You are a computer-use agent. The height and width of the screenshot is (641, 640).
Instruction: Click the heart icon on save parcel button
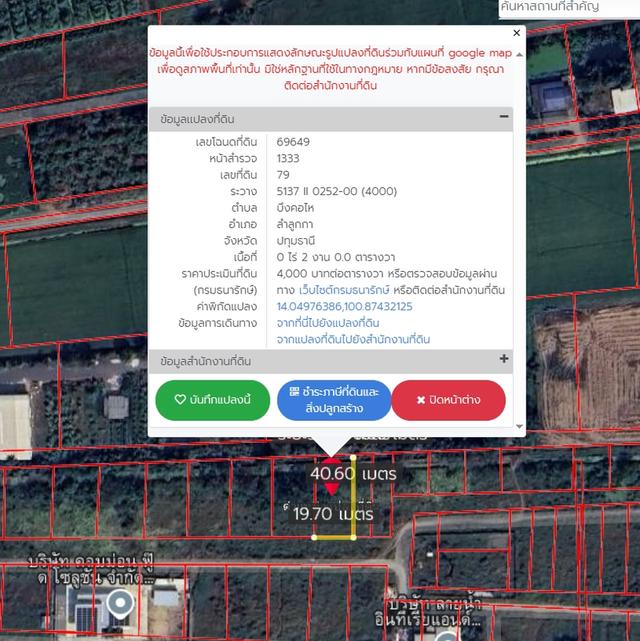(180, 400)
